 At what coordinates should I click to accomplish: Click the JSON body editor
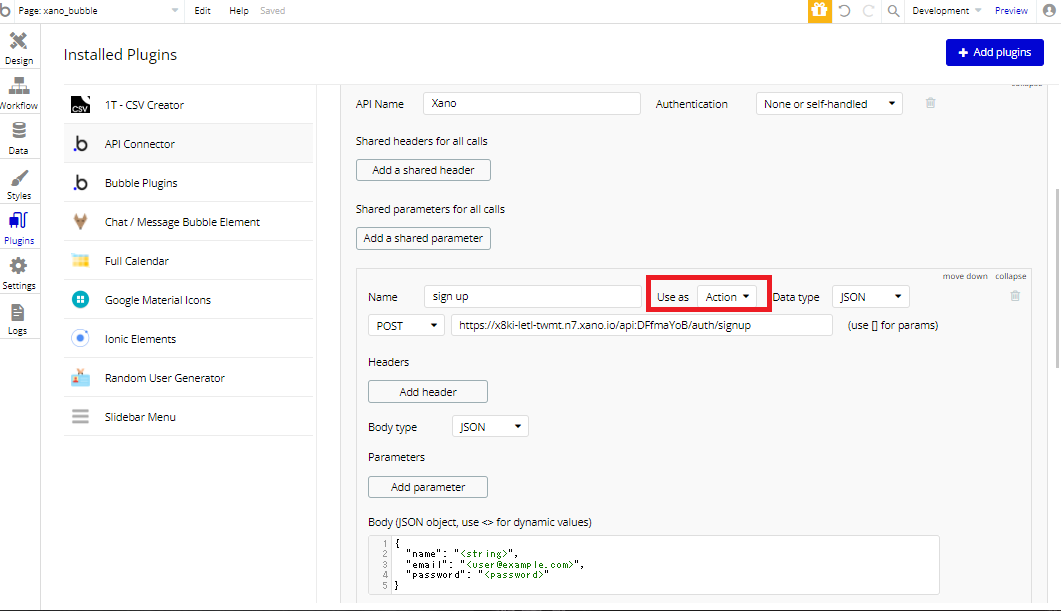click(654, 565)
